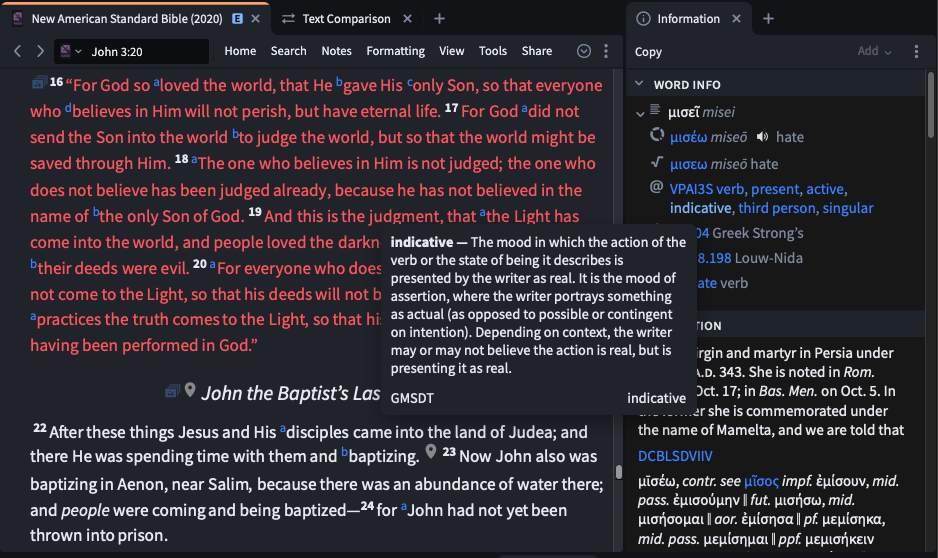Open the Home menu

(240, 51)
